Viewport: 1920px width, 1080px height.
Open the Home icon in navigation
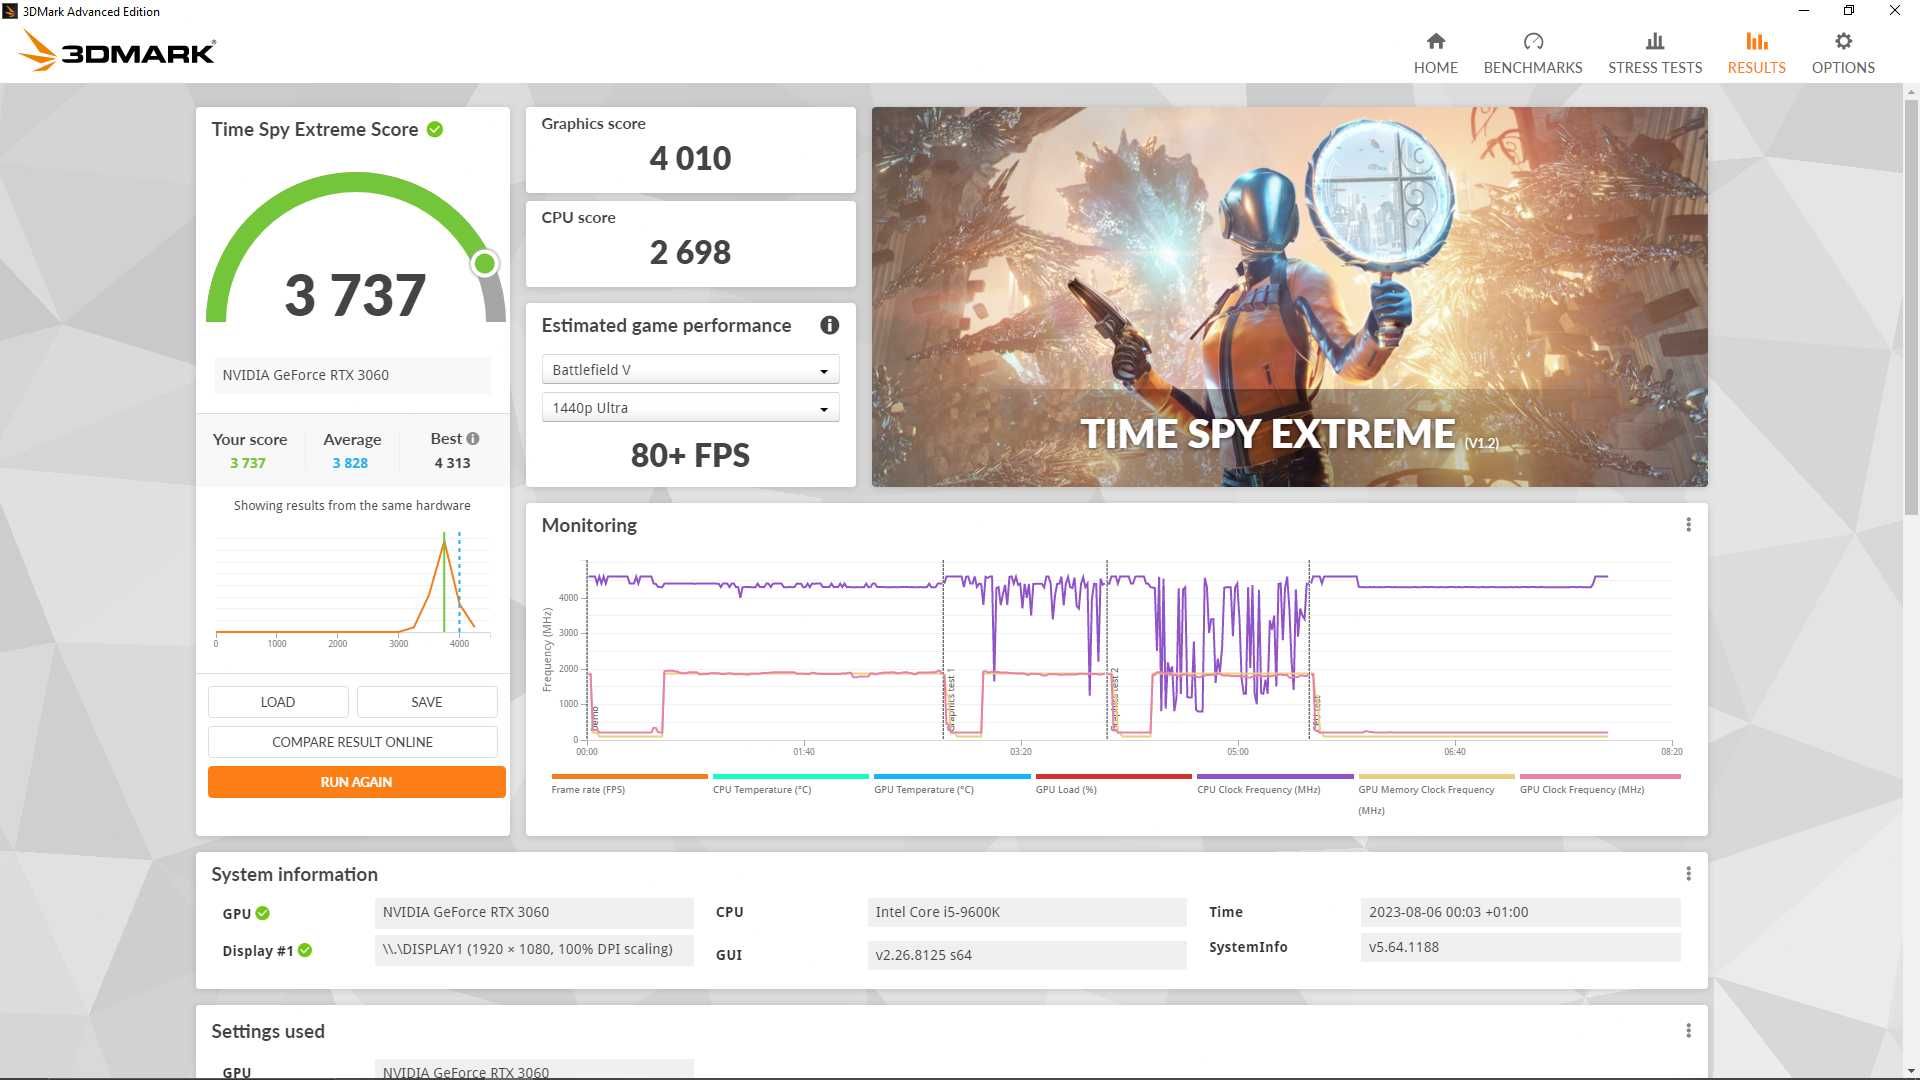click(x=1435, y=41)
